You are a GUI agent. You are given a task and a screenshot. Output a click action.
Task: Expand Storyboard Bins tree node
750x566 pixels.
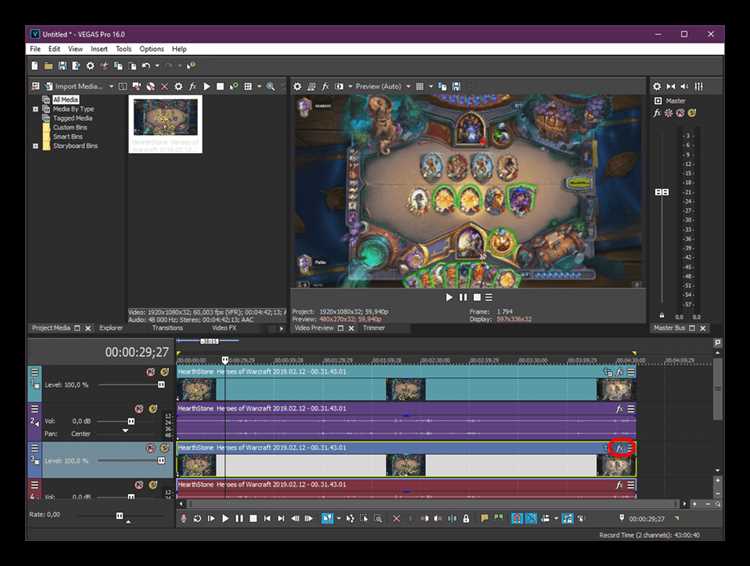35,146
